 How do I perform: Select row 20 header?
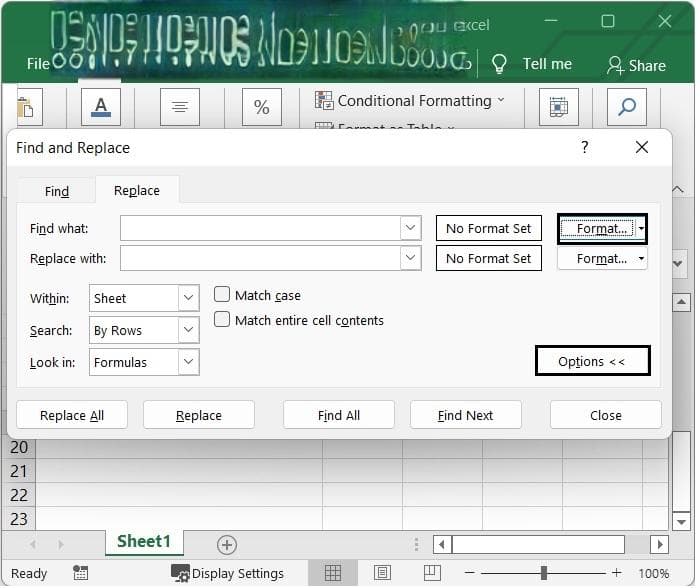point(19,447)
